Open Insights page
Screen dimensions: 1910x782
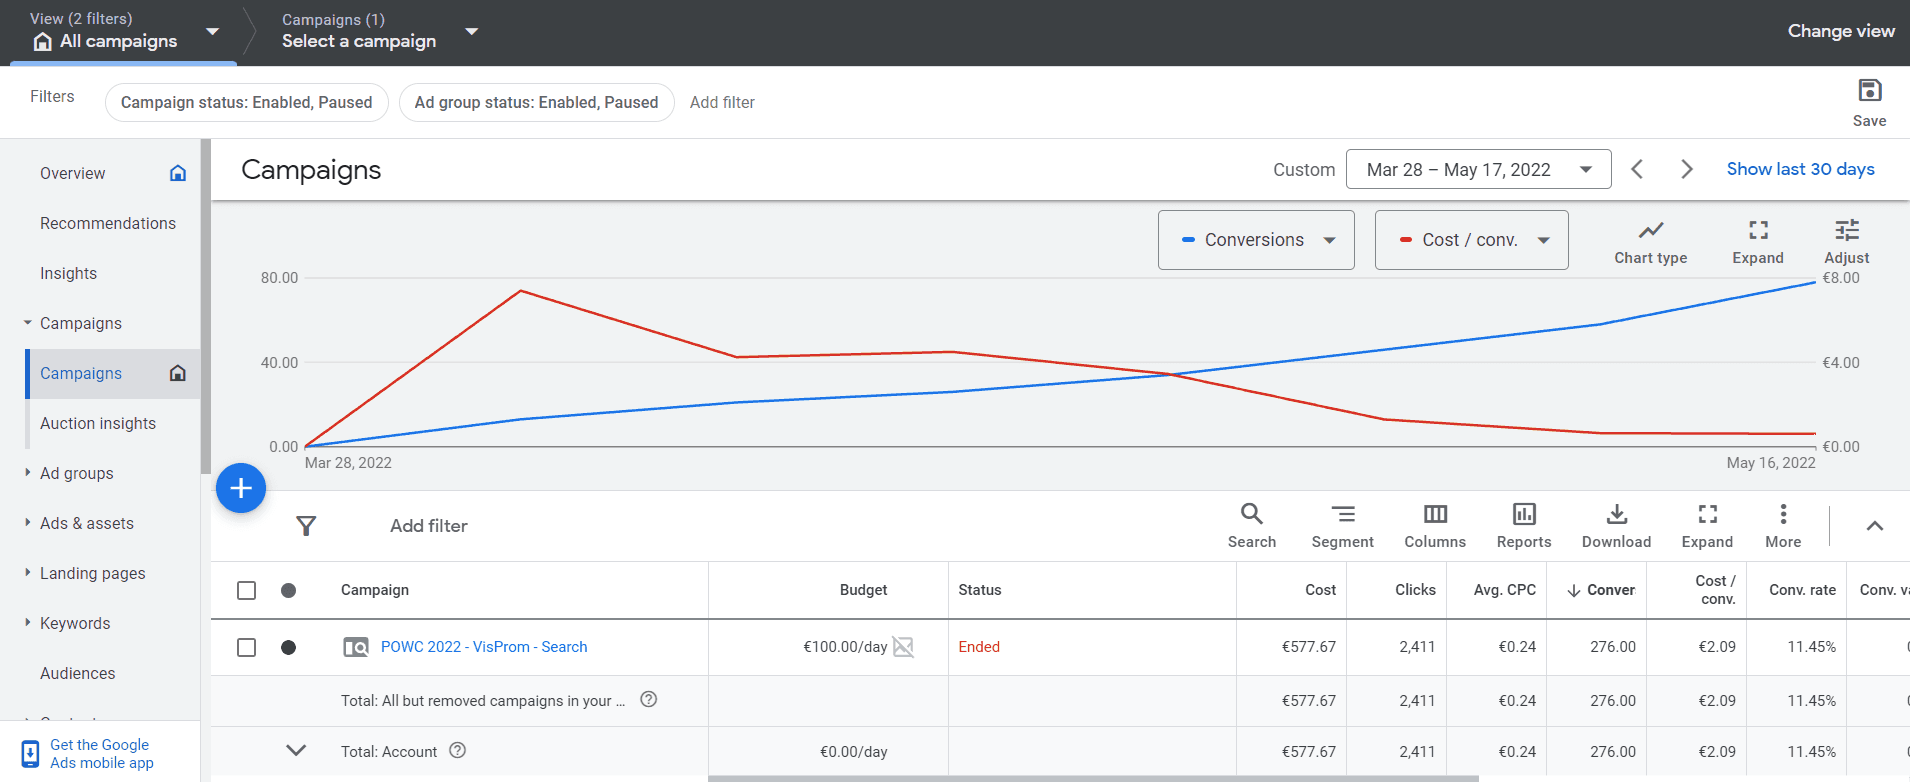click(68, 273)
